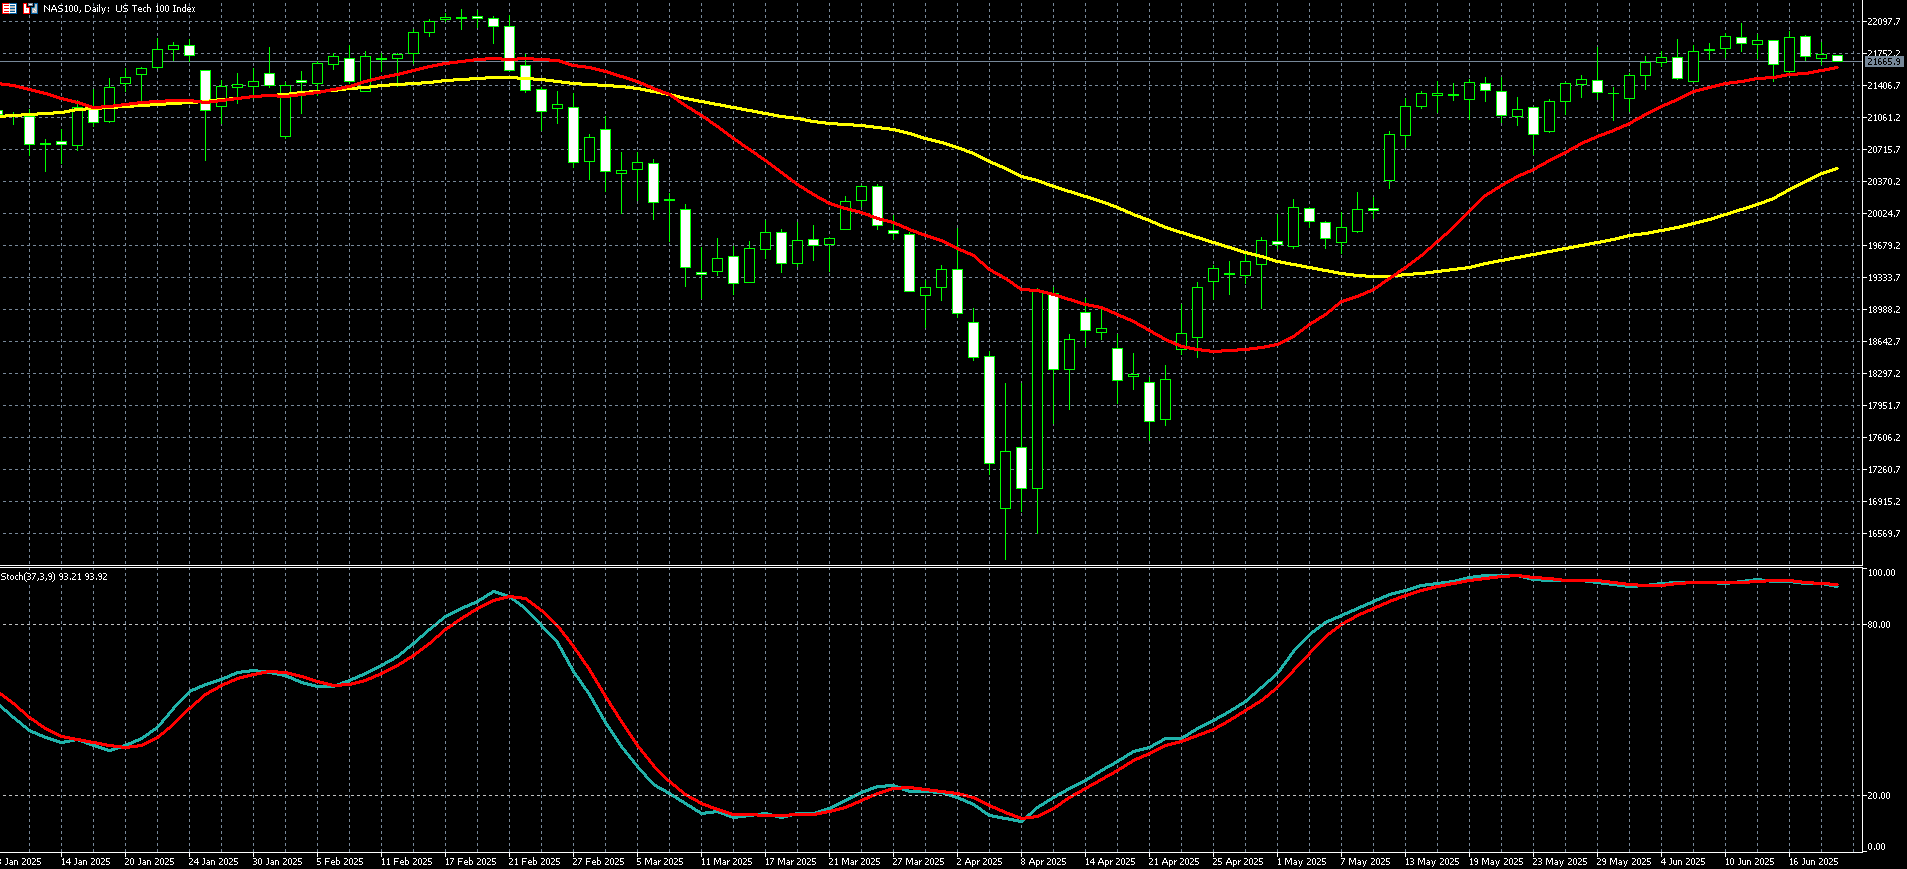Click the 18297.2 price scale label

click(x=1884, y=373)
